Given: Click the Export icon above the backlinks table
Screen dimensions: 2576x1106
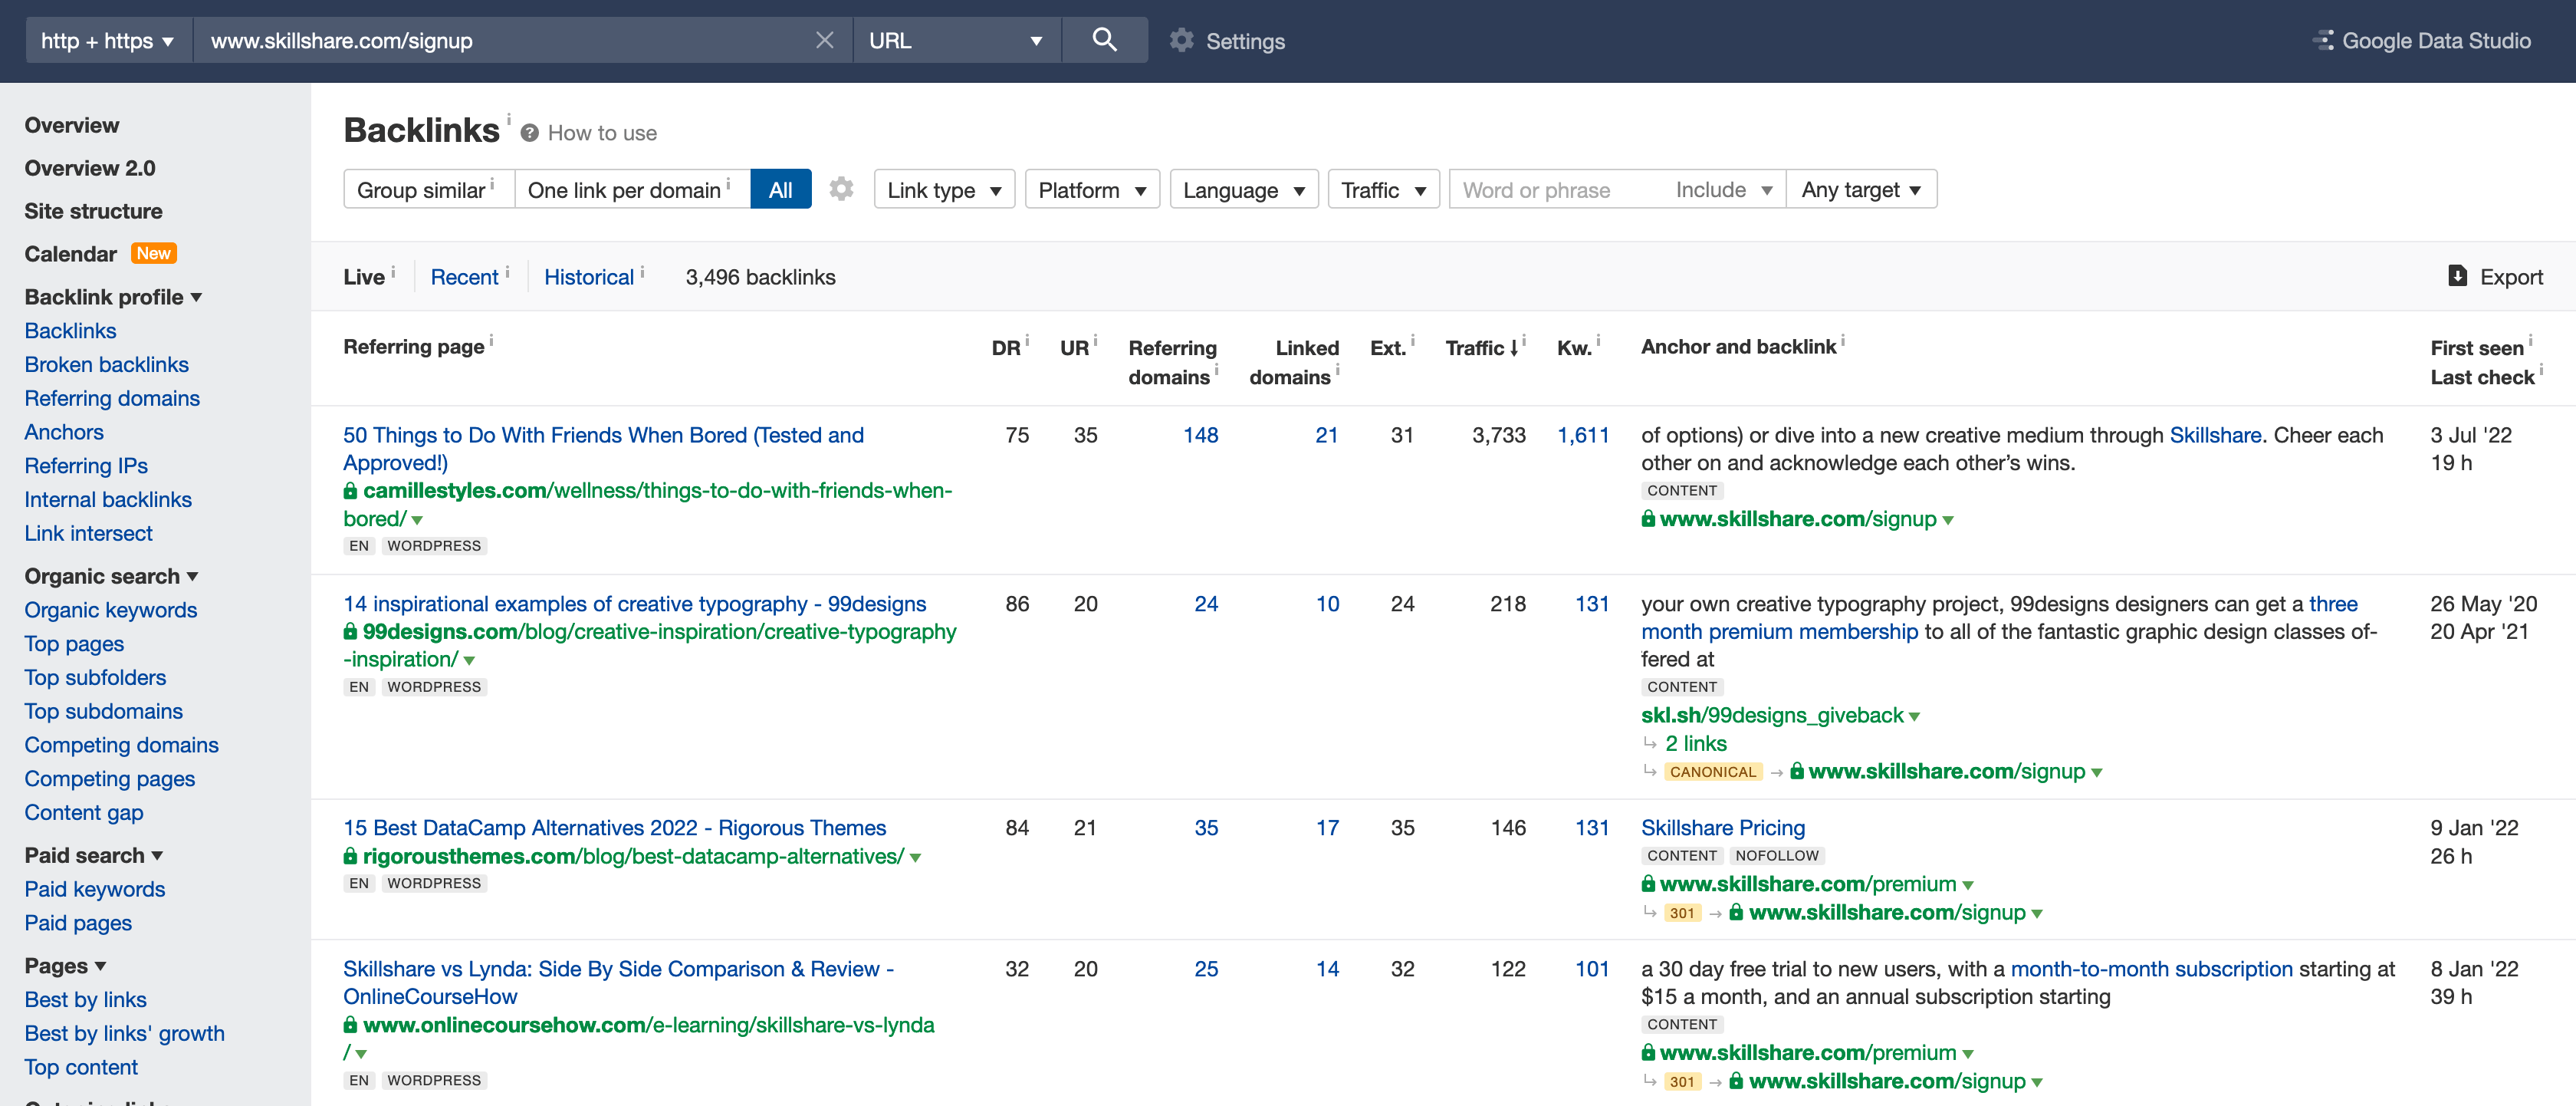Looking at the screenshot, I should pyautogui.click(x=2458, y=276).
